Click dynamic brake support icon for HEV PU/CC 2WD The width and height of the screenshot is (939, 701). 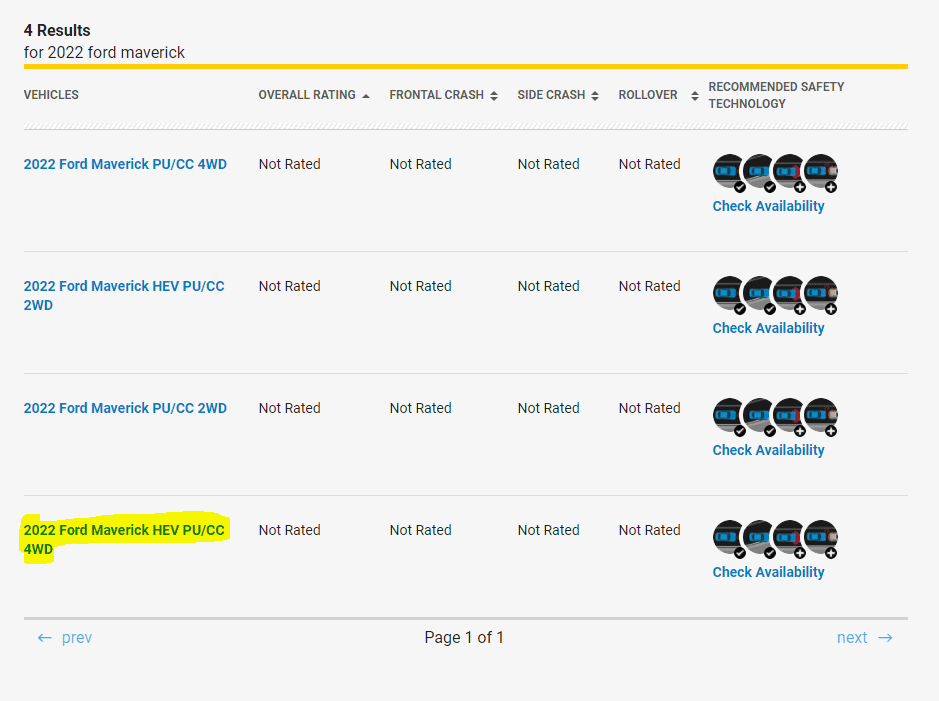[x=820, y=295]
